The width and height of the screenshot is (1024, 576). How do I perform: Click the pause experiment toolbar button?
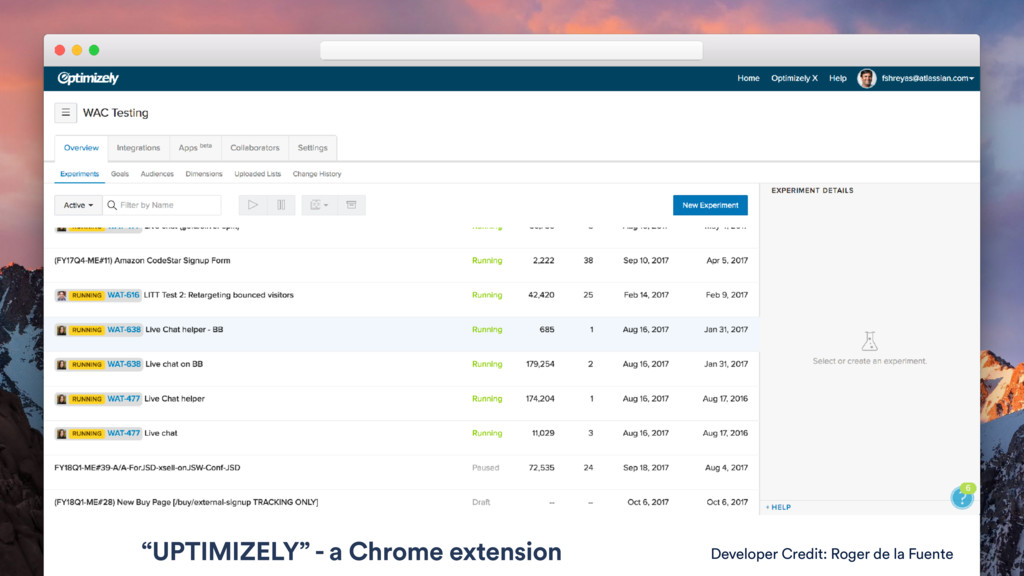coord(281,205)
